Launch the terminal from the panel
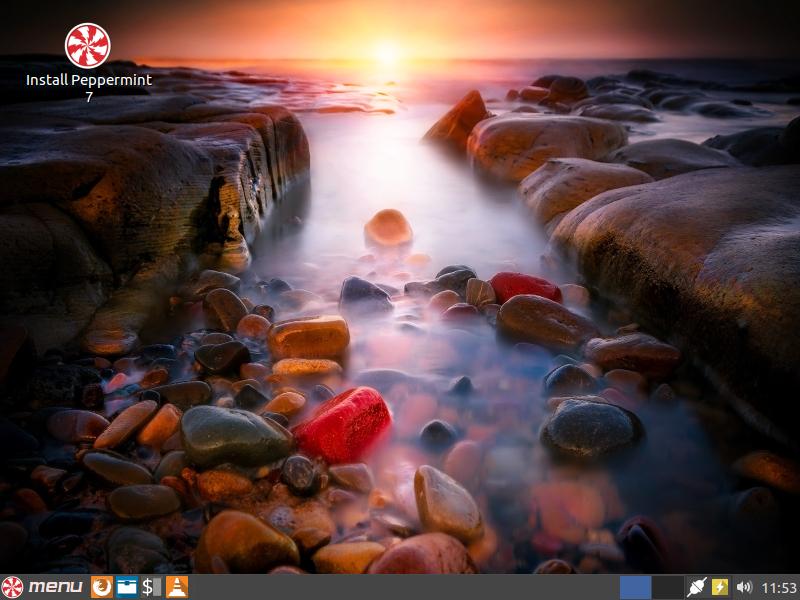800x600 pixels. click(151, 587)
